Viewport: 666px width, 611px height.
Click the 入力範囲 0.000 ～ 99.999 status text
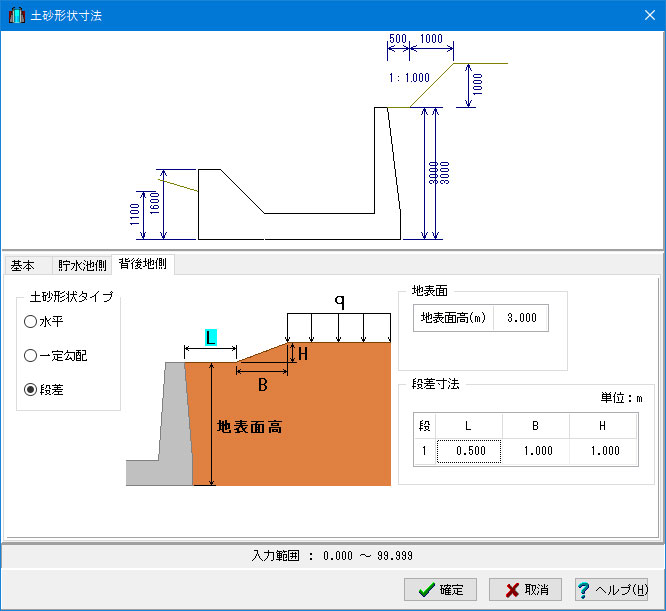[x=332, y=555]
